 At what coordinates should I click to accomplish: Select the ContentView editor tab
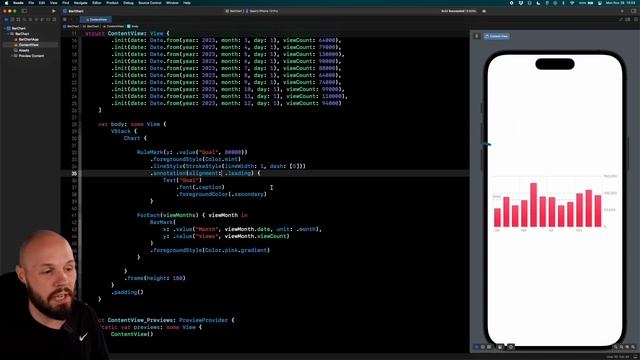pos(96,19)
